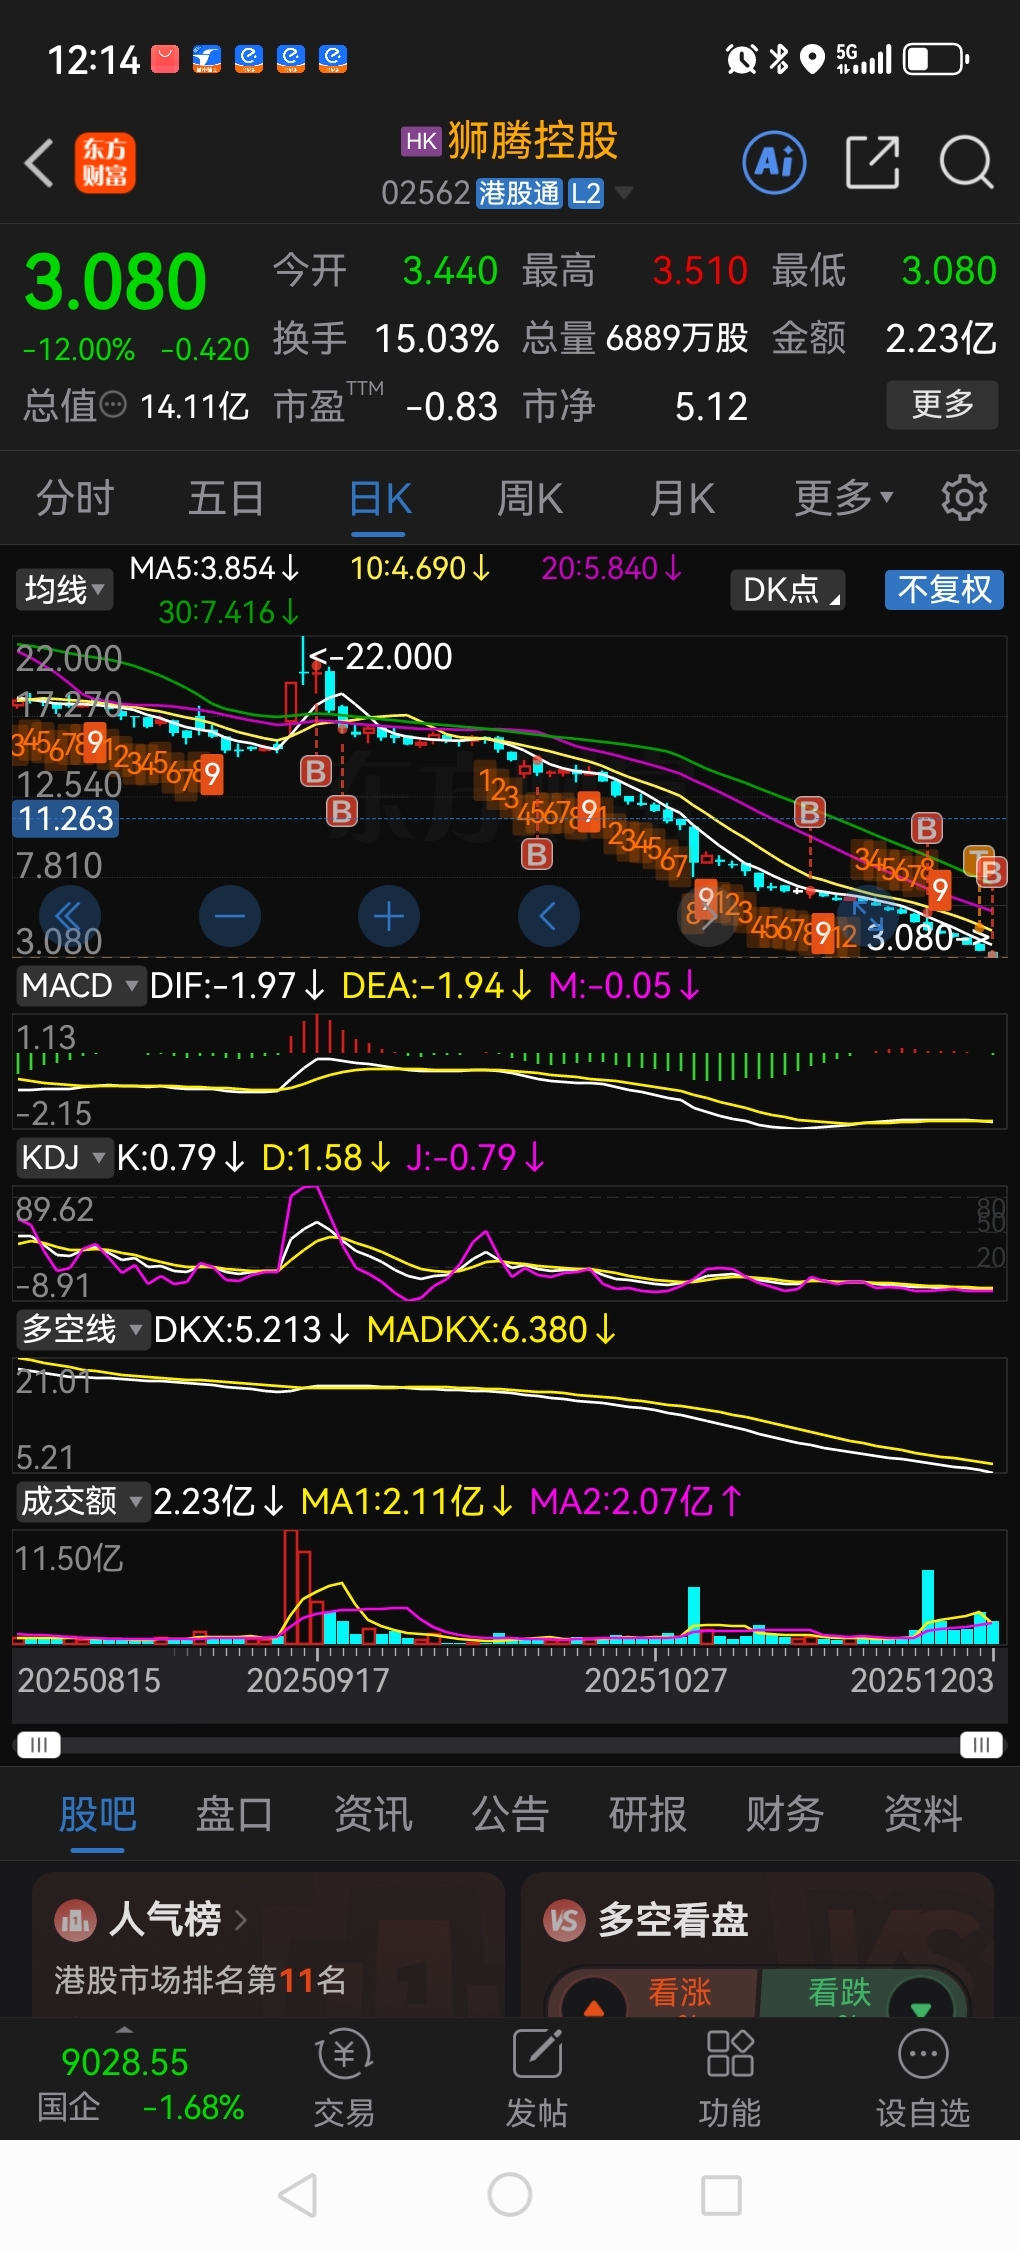
Task: Tap the double-left arrow chart button
Action: coord(69,916)
